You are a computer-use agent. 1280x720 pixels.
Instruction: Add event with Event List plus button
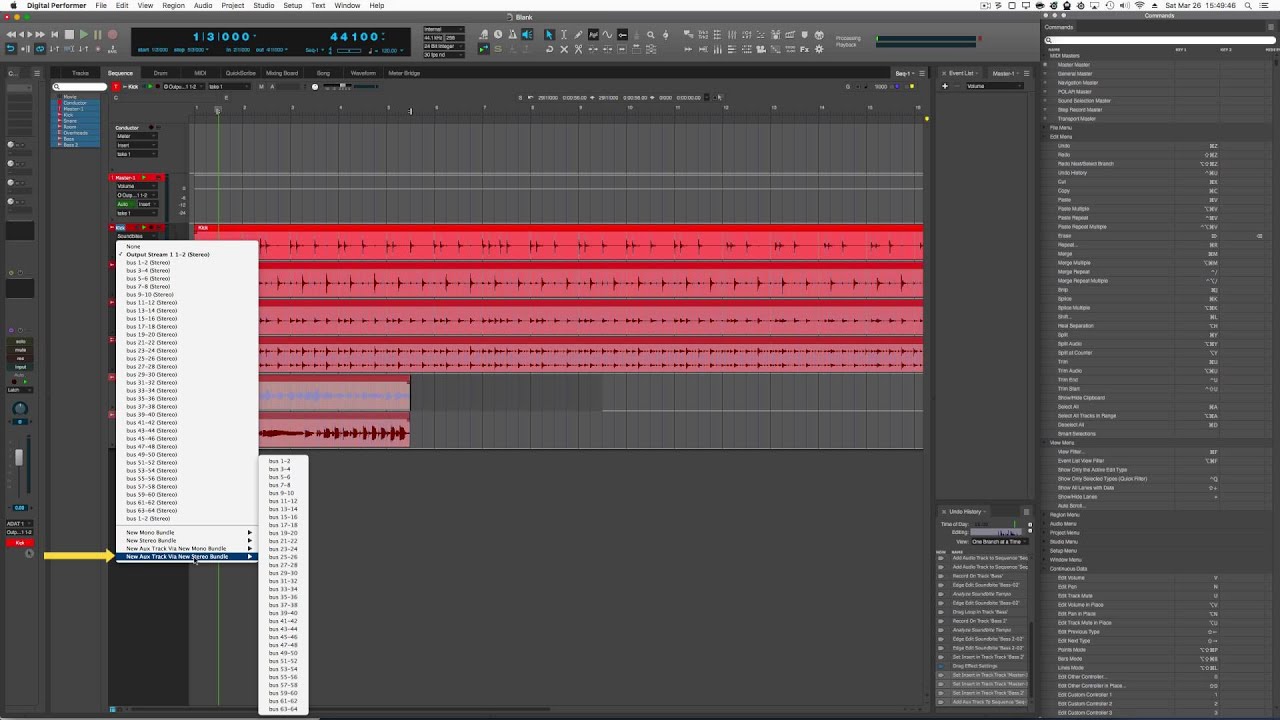click(944, 86)
